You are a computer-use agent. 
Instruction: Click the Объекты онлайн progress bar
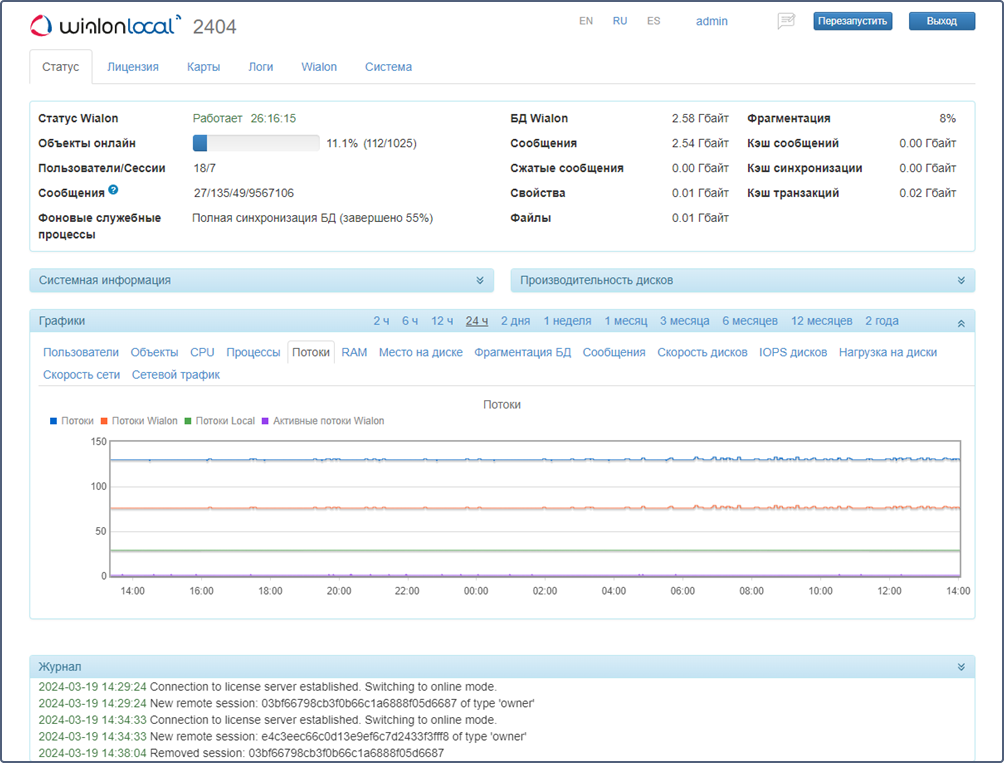256,144
